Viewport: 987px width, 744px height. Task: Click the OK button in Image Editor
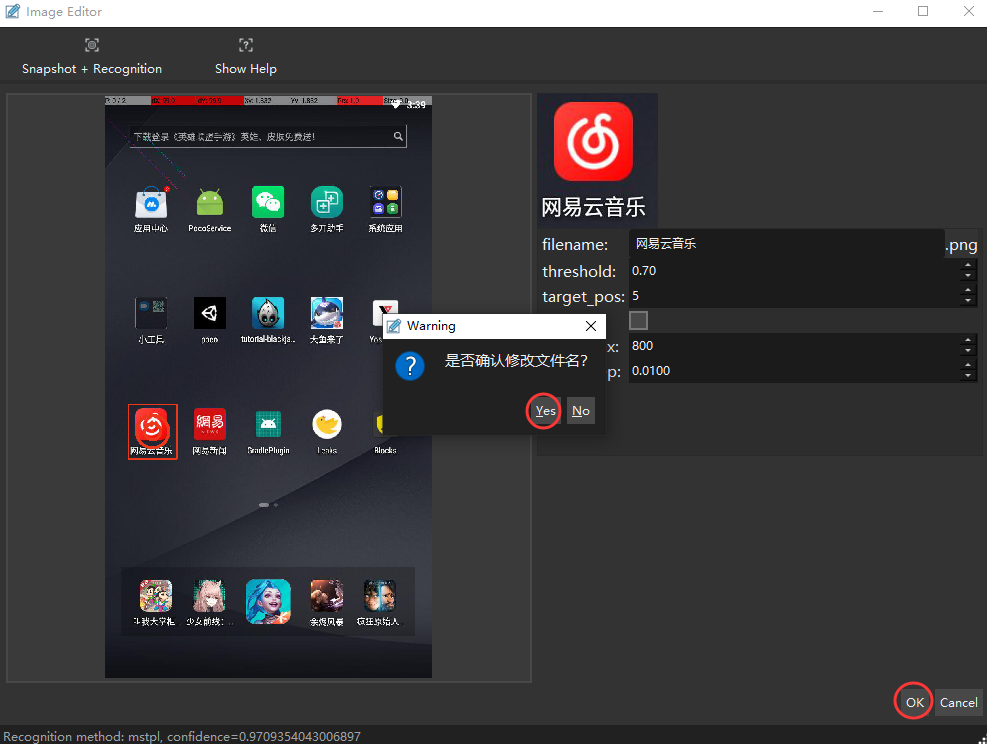915,702
